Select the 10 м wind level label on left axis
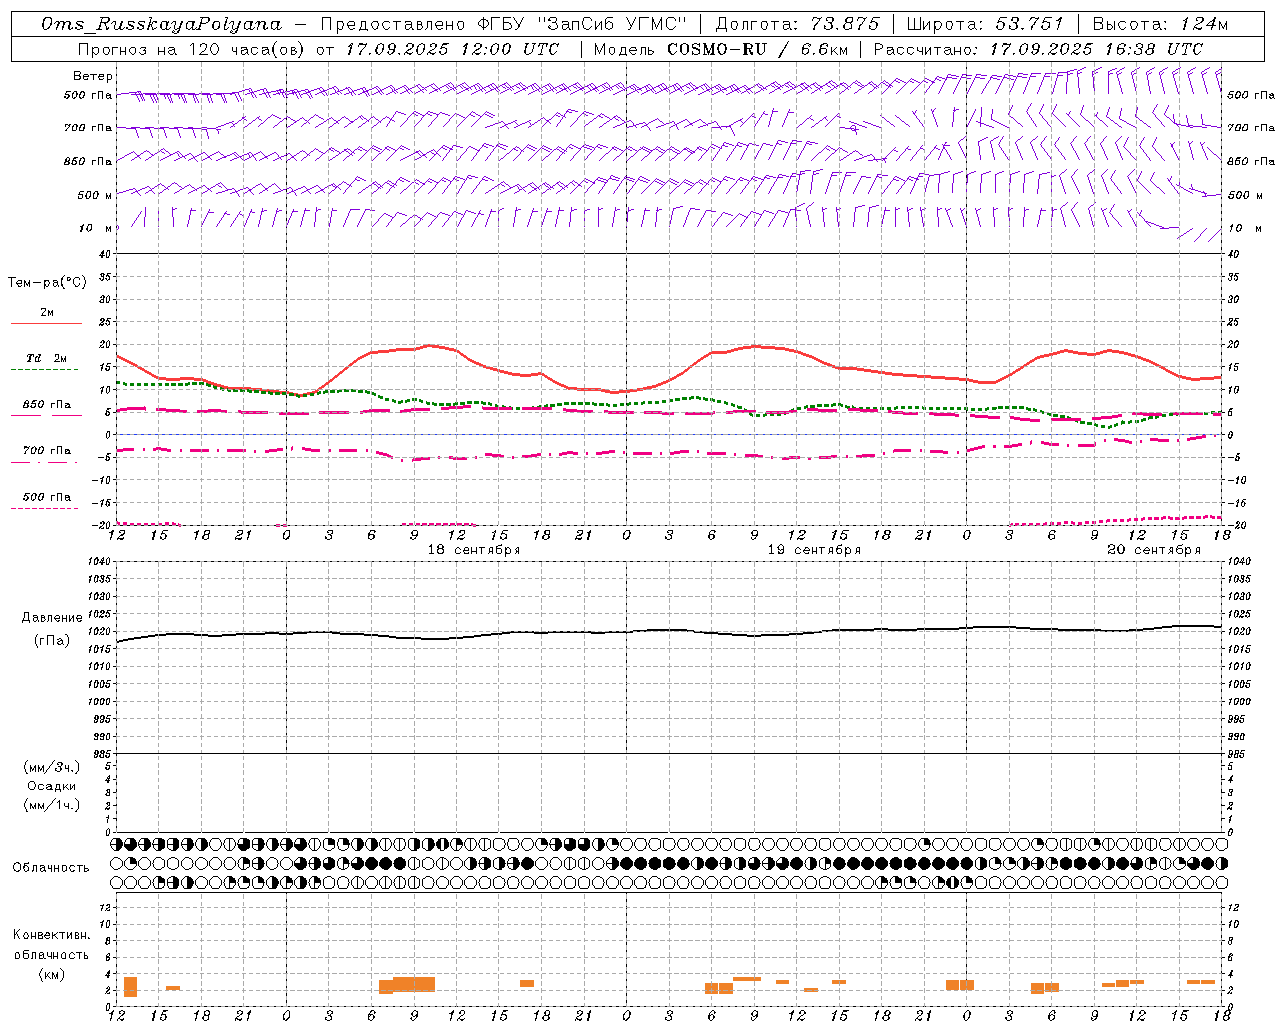The height and width of the screenshot is (1024, 1280). (x=96, y=228)
